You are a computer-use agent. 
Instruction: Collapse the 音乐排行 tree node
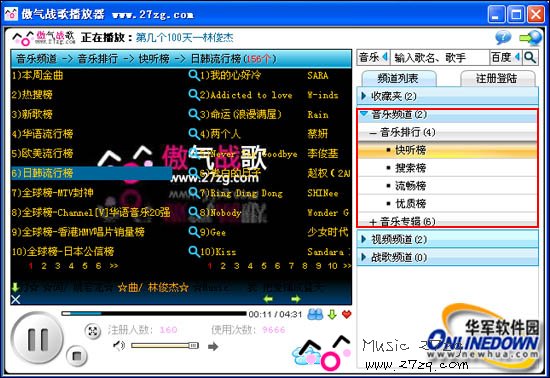coord(373,133)
